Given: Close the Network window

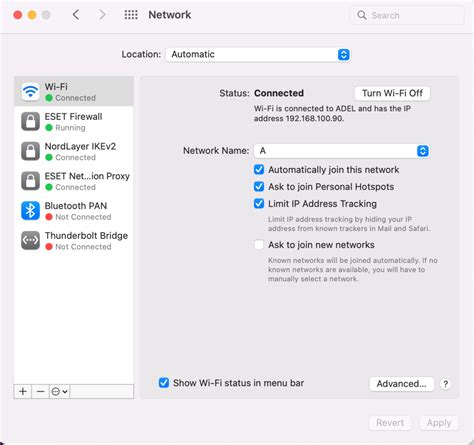Looking at the screenshot, I should (x=18, y=15).
